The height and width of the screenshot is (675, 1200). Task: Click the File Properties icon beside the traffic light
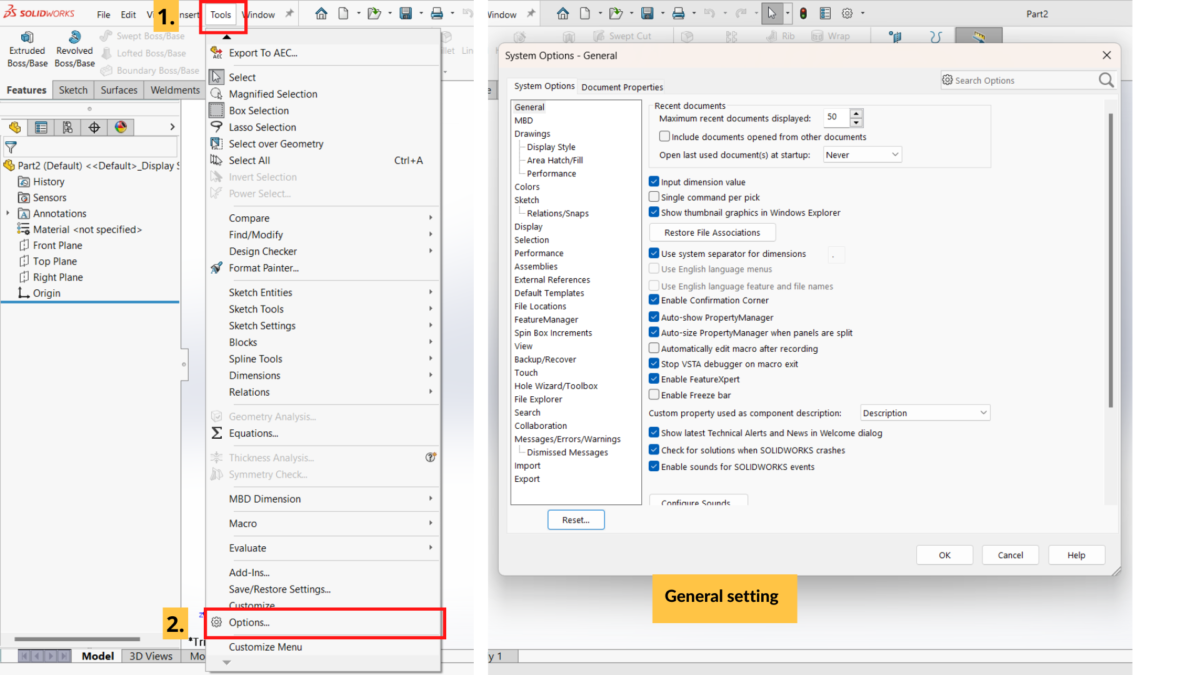pyautogui.click(x=824, y=14)
